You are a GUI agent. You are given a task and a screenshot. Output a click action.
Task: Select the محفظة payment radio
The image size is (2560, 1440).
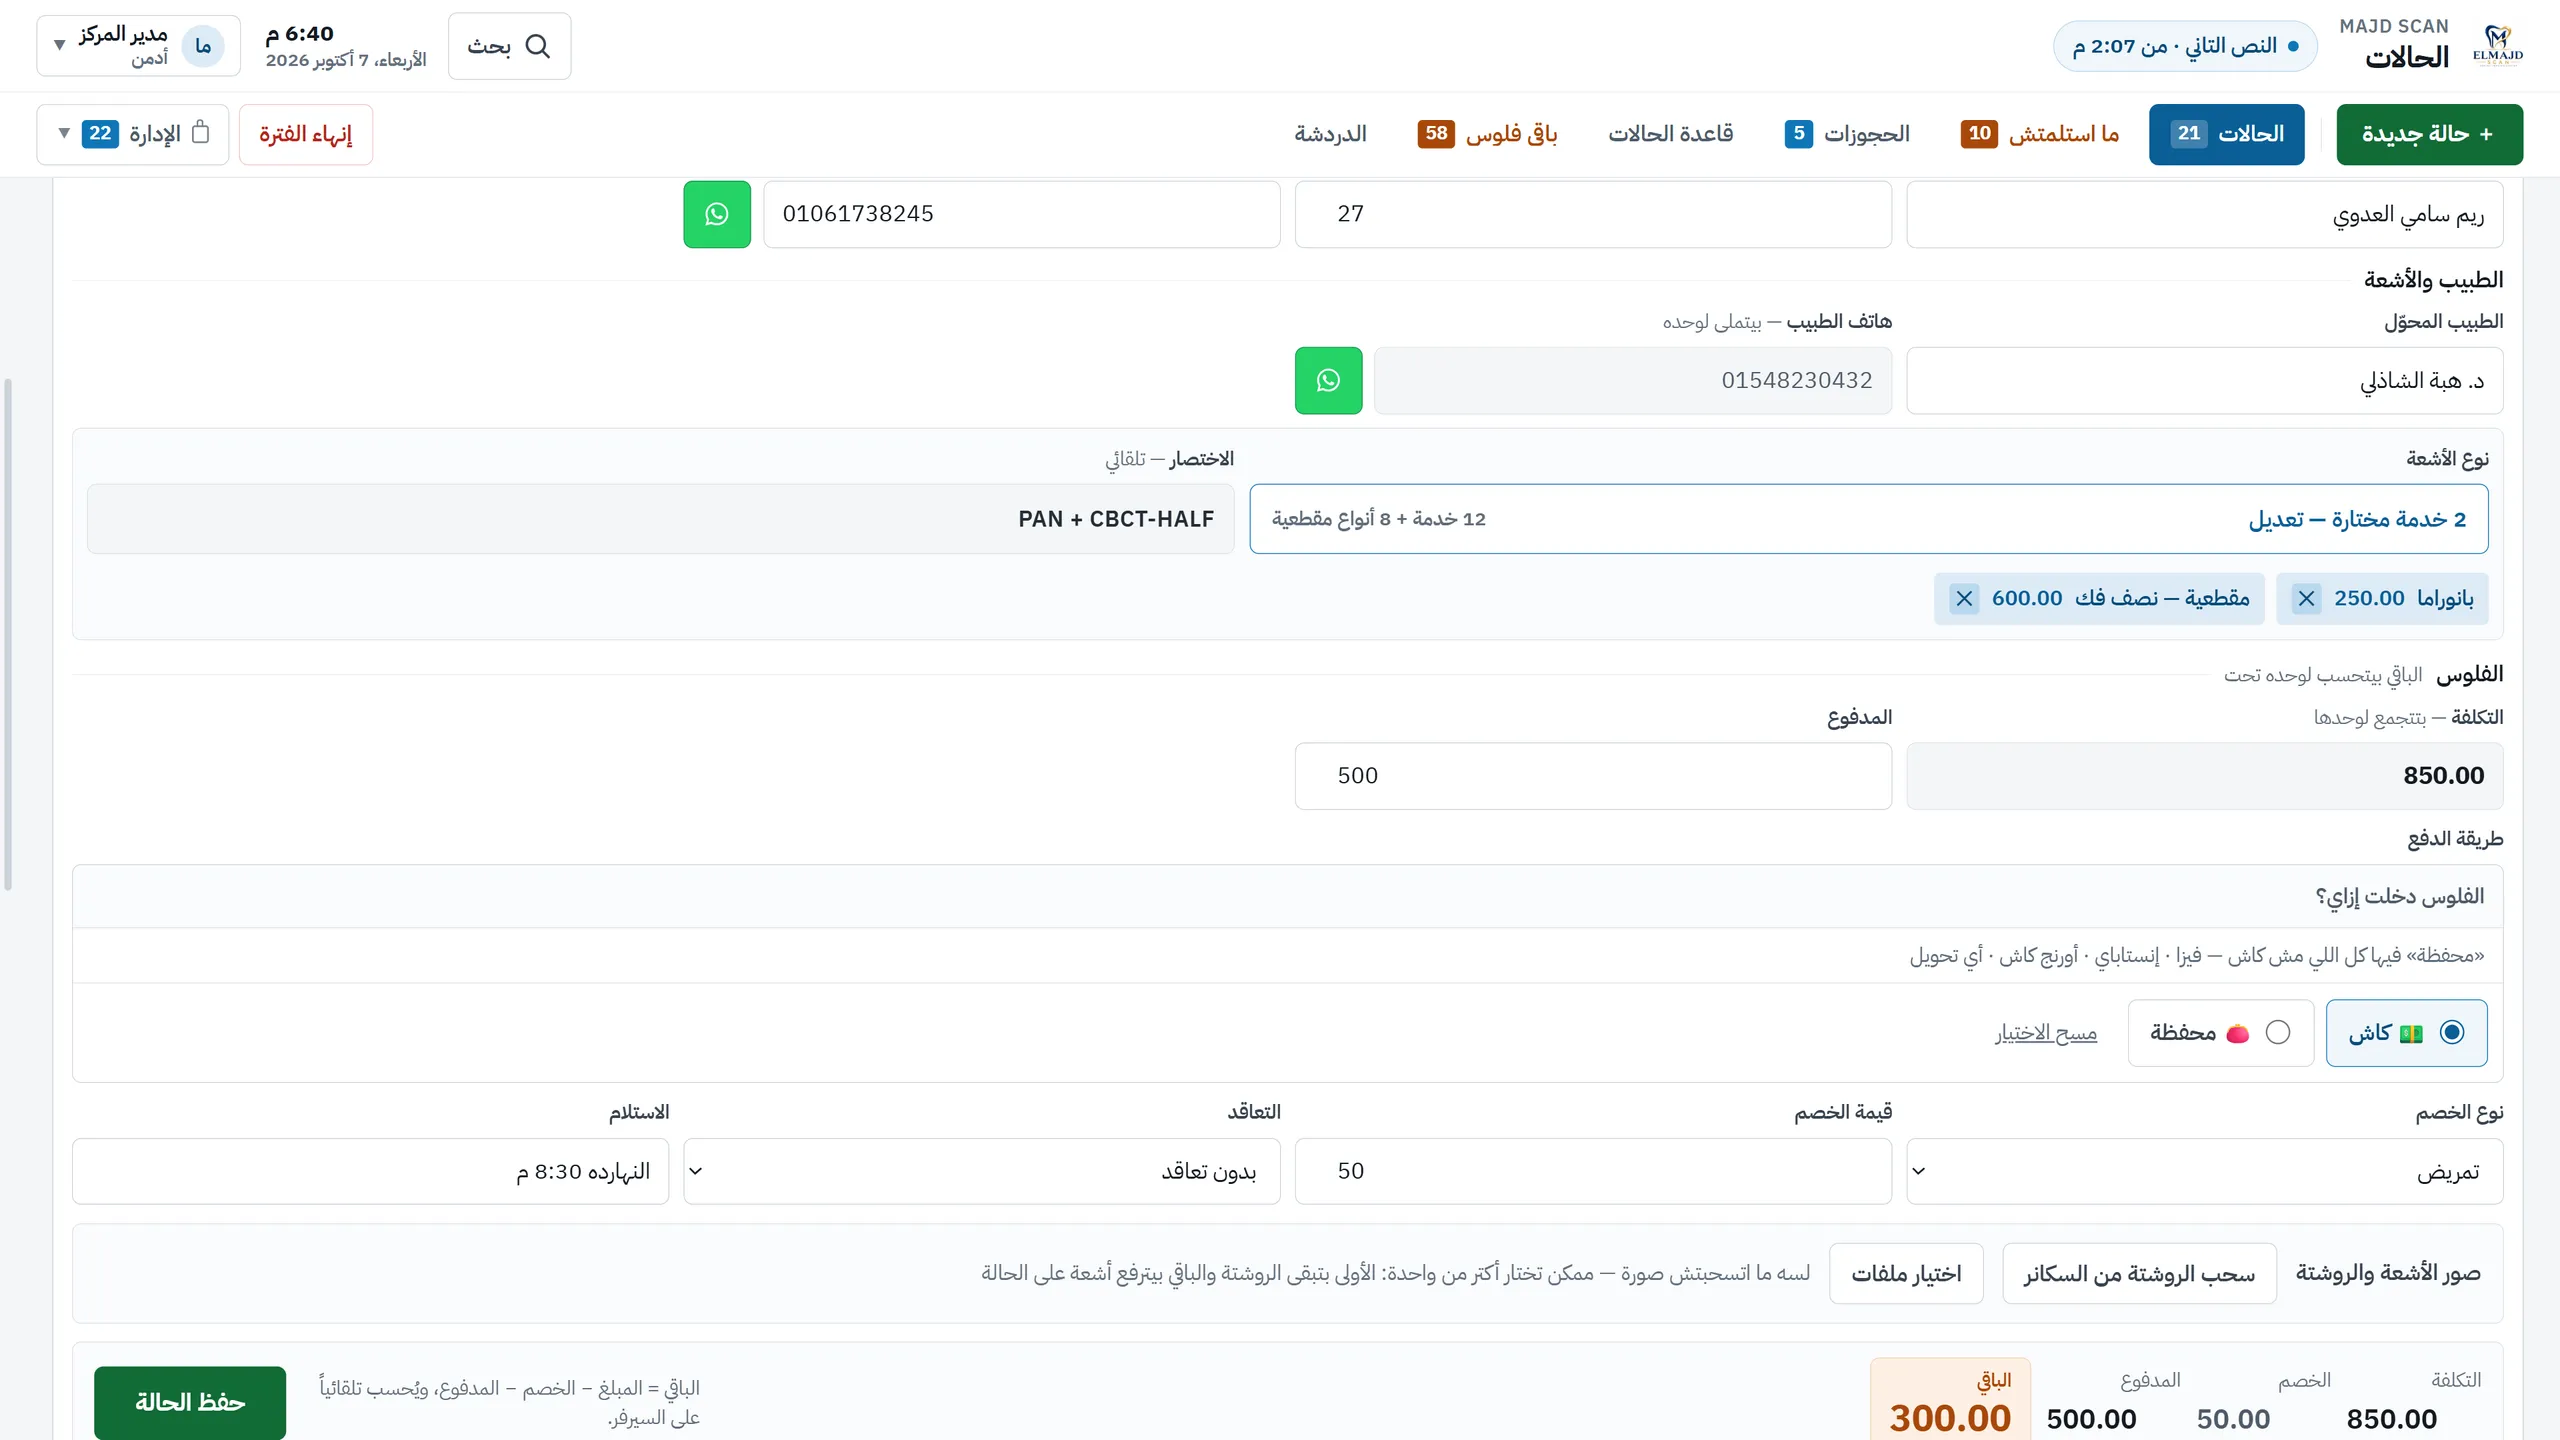(x=2278, y=1033)
